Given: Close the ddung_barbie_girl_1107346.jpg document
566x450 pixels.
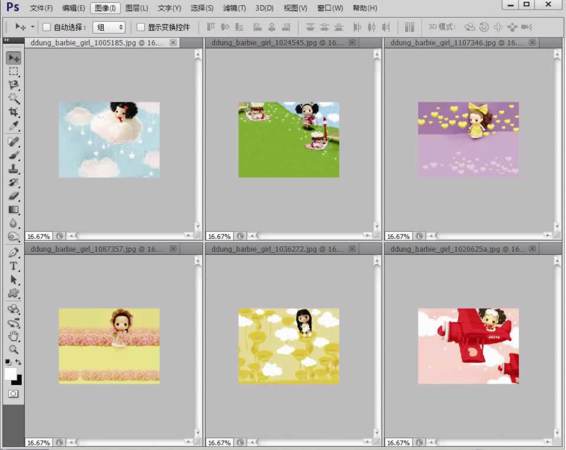Looking at the screenshot, I should (532, 43).
